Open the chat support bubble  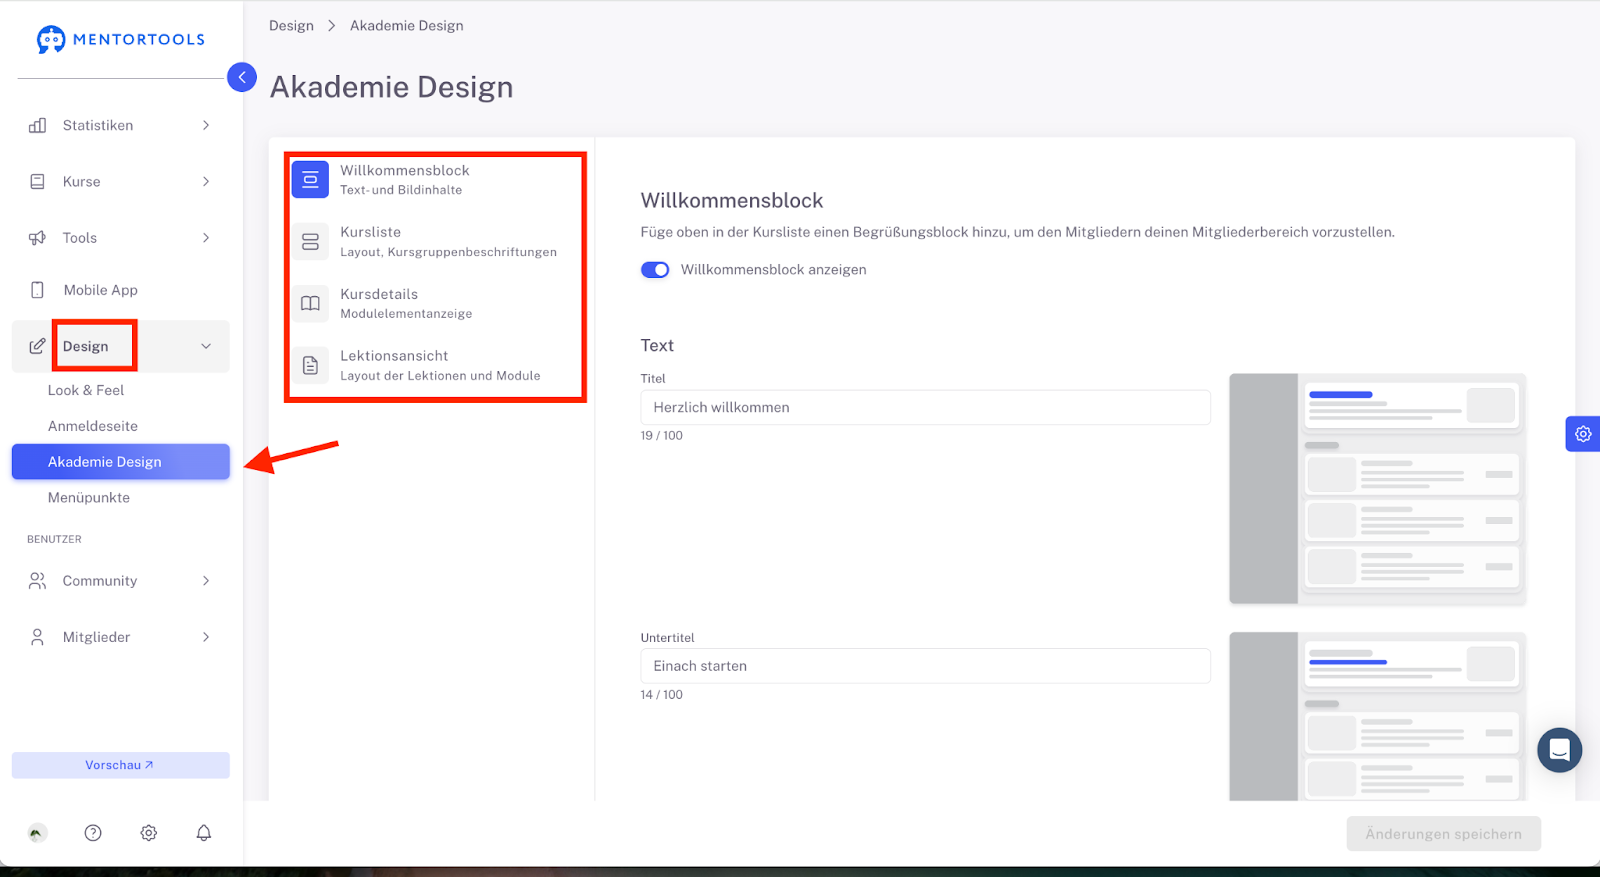(x=1559, y=750)
